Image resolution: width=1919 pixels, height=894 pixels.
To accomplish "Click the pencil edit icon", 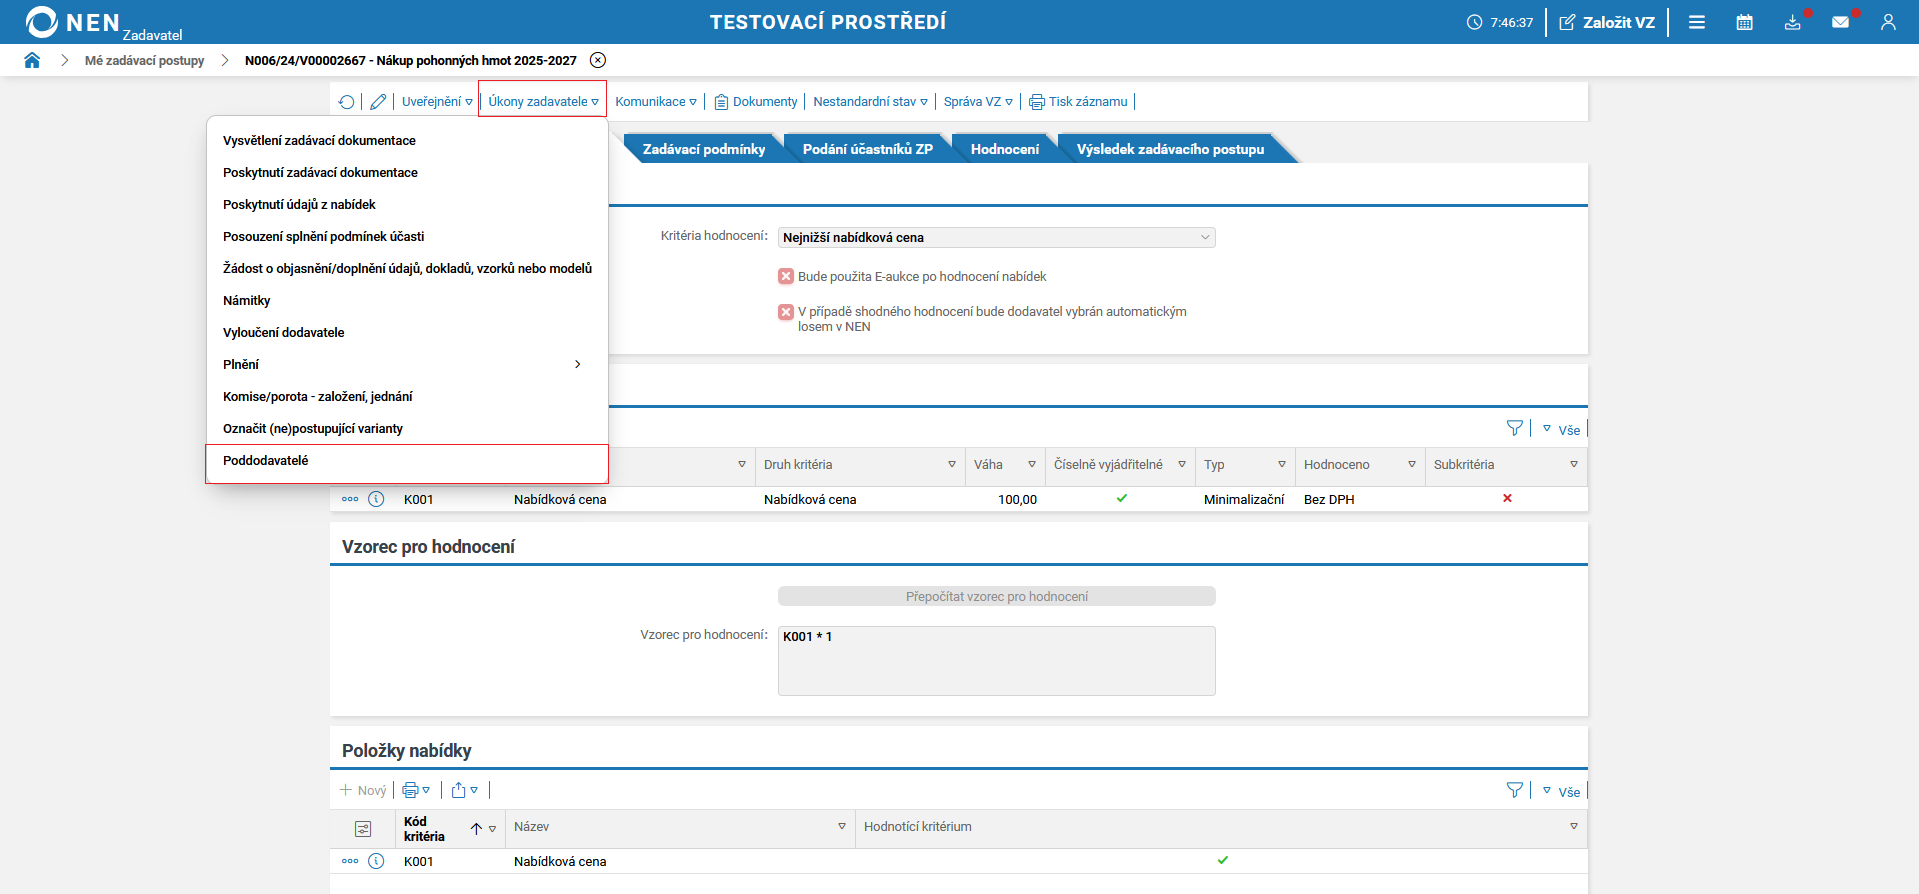I will [x=378, y=102].
